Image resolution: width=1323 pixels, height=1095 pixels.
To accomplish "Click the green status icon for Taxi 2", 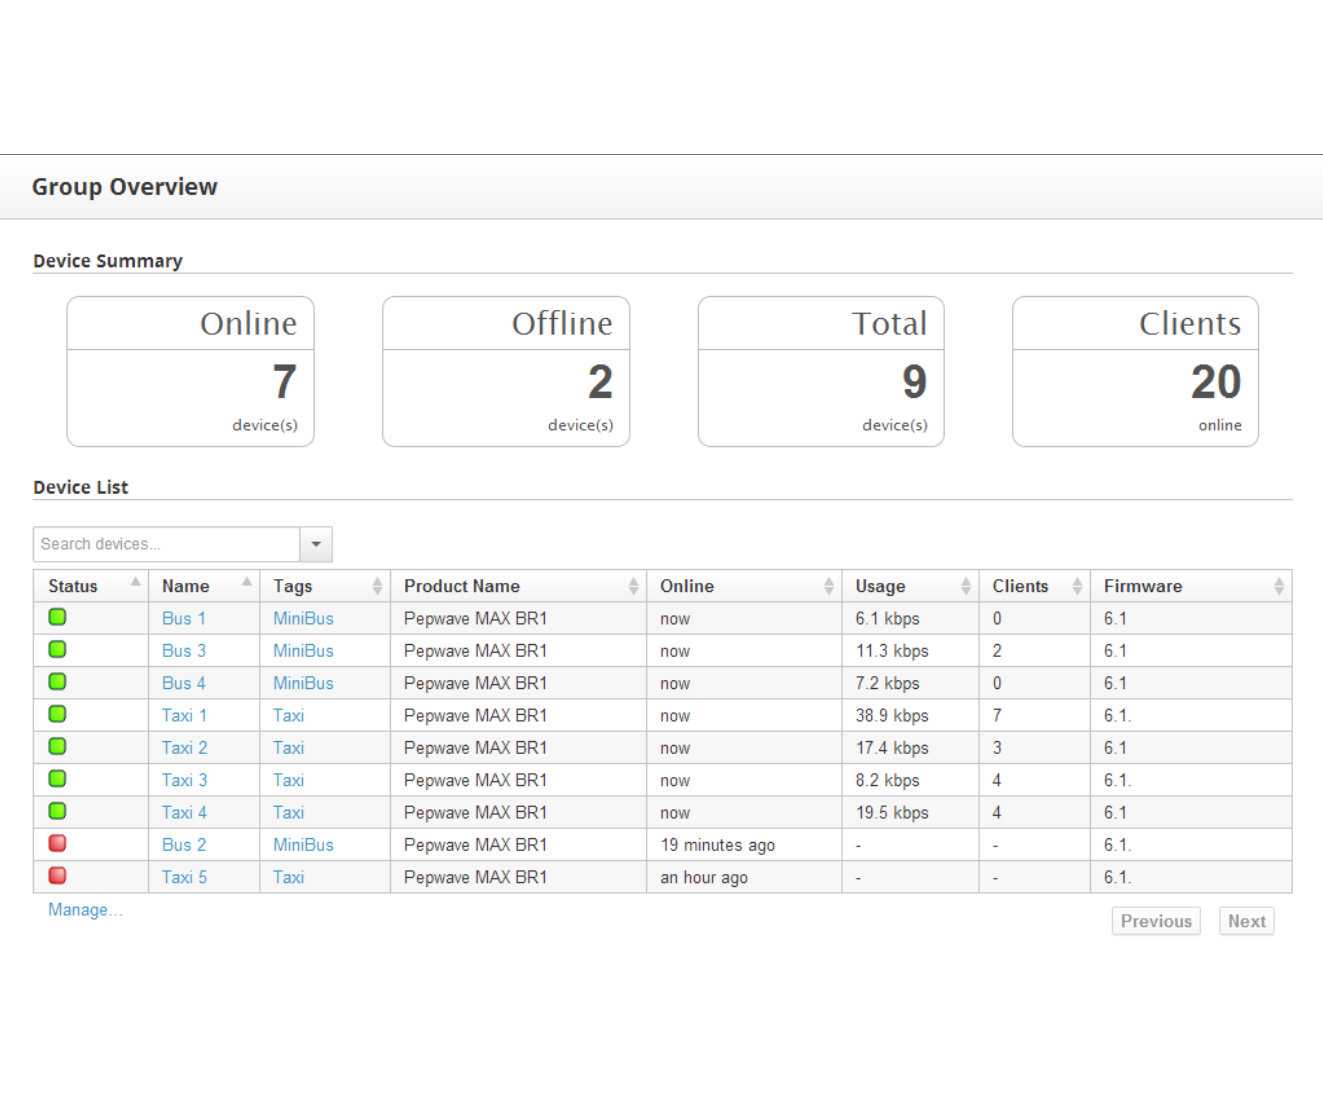I will 57,746.
